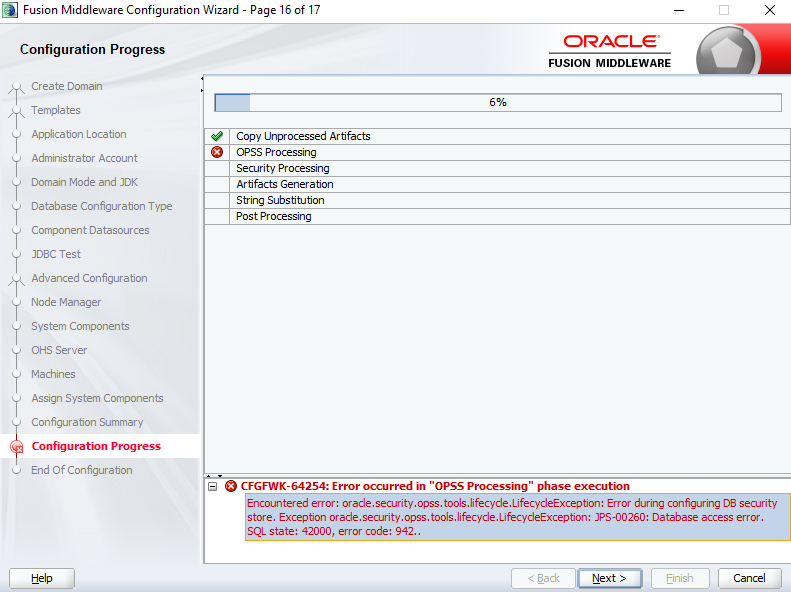Select the OPSS Processing row

pyautogui.click(x=497, y=152)
